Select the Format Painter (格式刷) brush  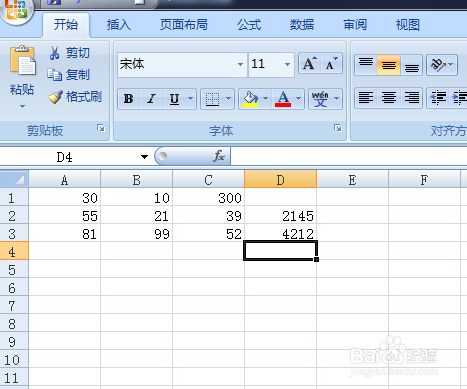[x=55, y=97]
